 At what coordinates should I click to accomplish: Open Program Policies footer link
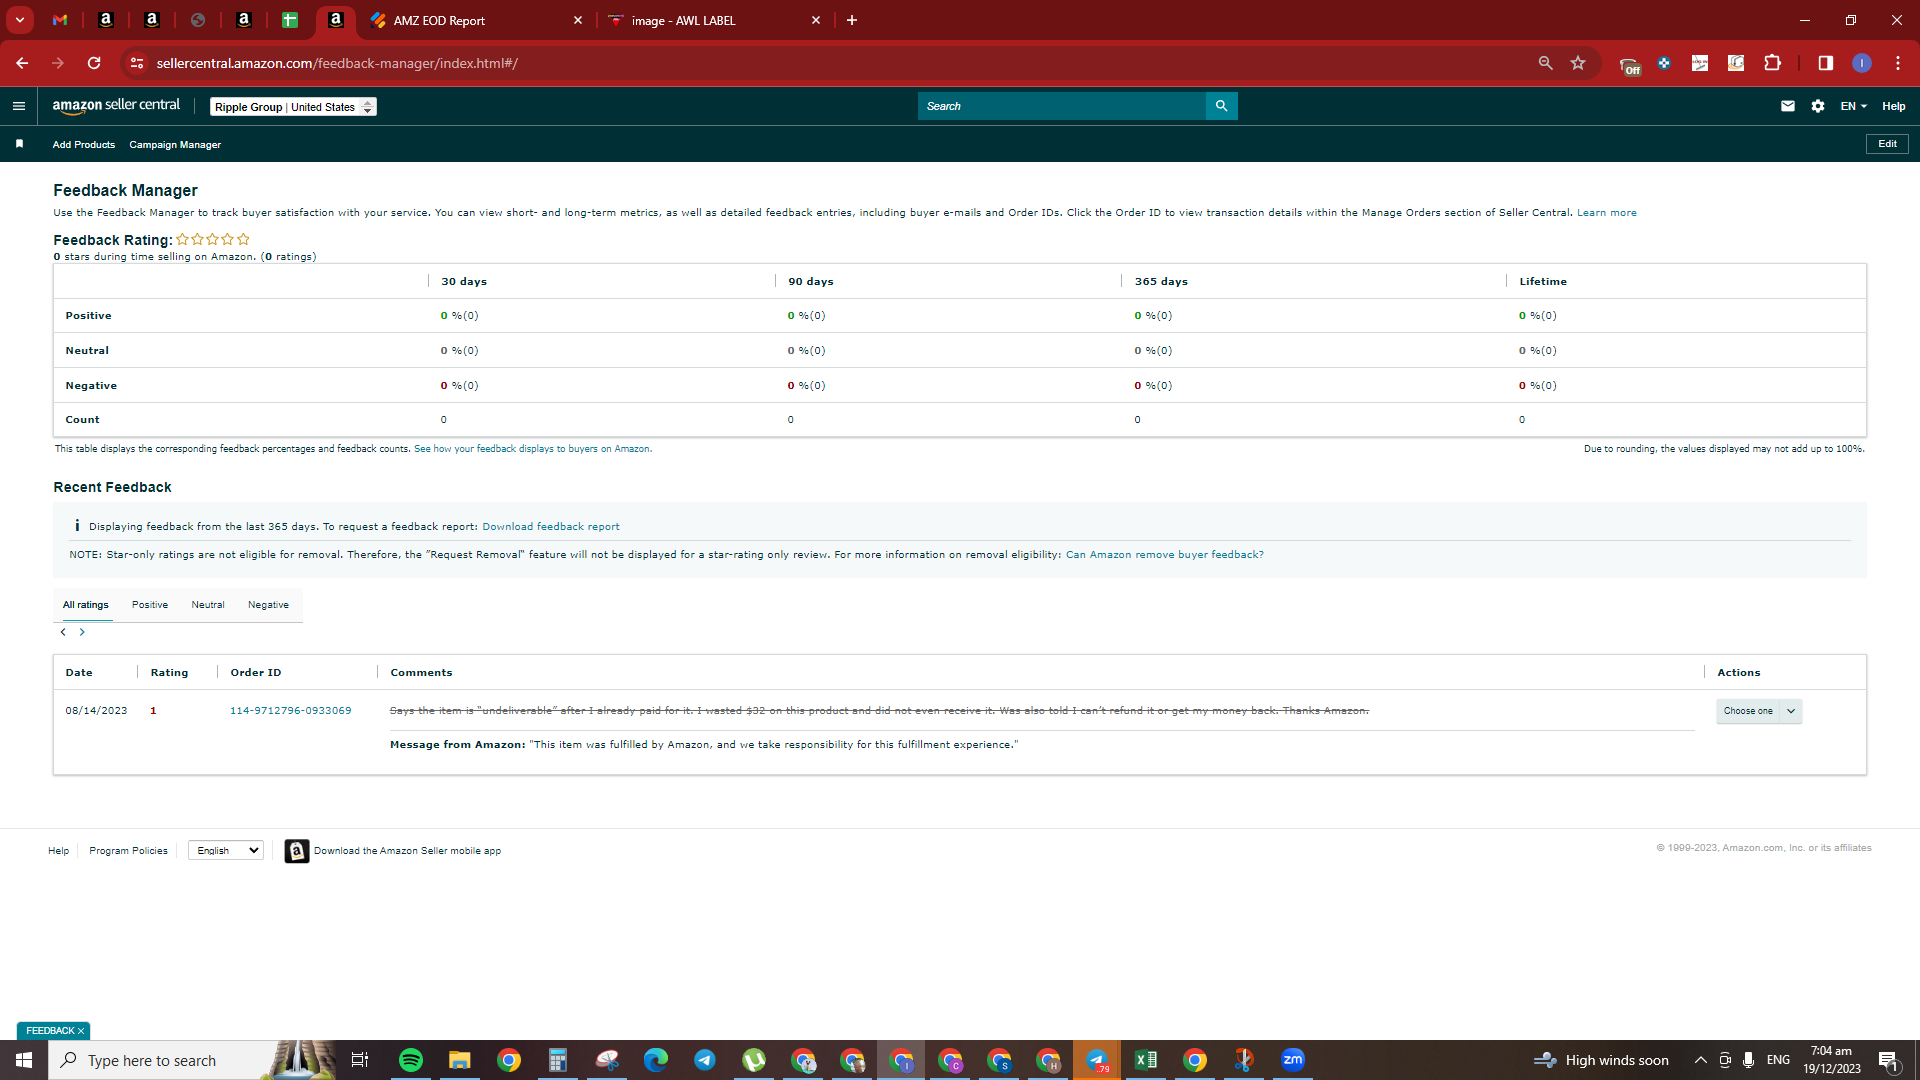pos(128,851)
